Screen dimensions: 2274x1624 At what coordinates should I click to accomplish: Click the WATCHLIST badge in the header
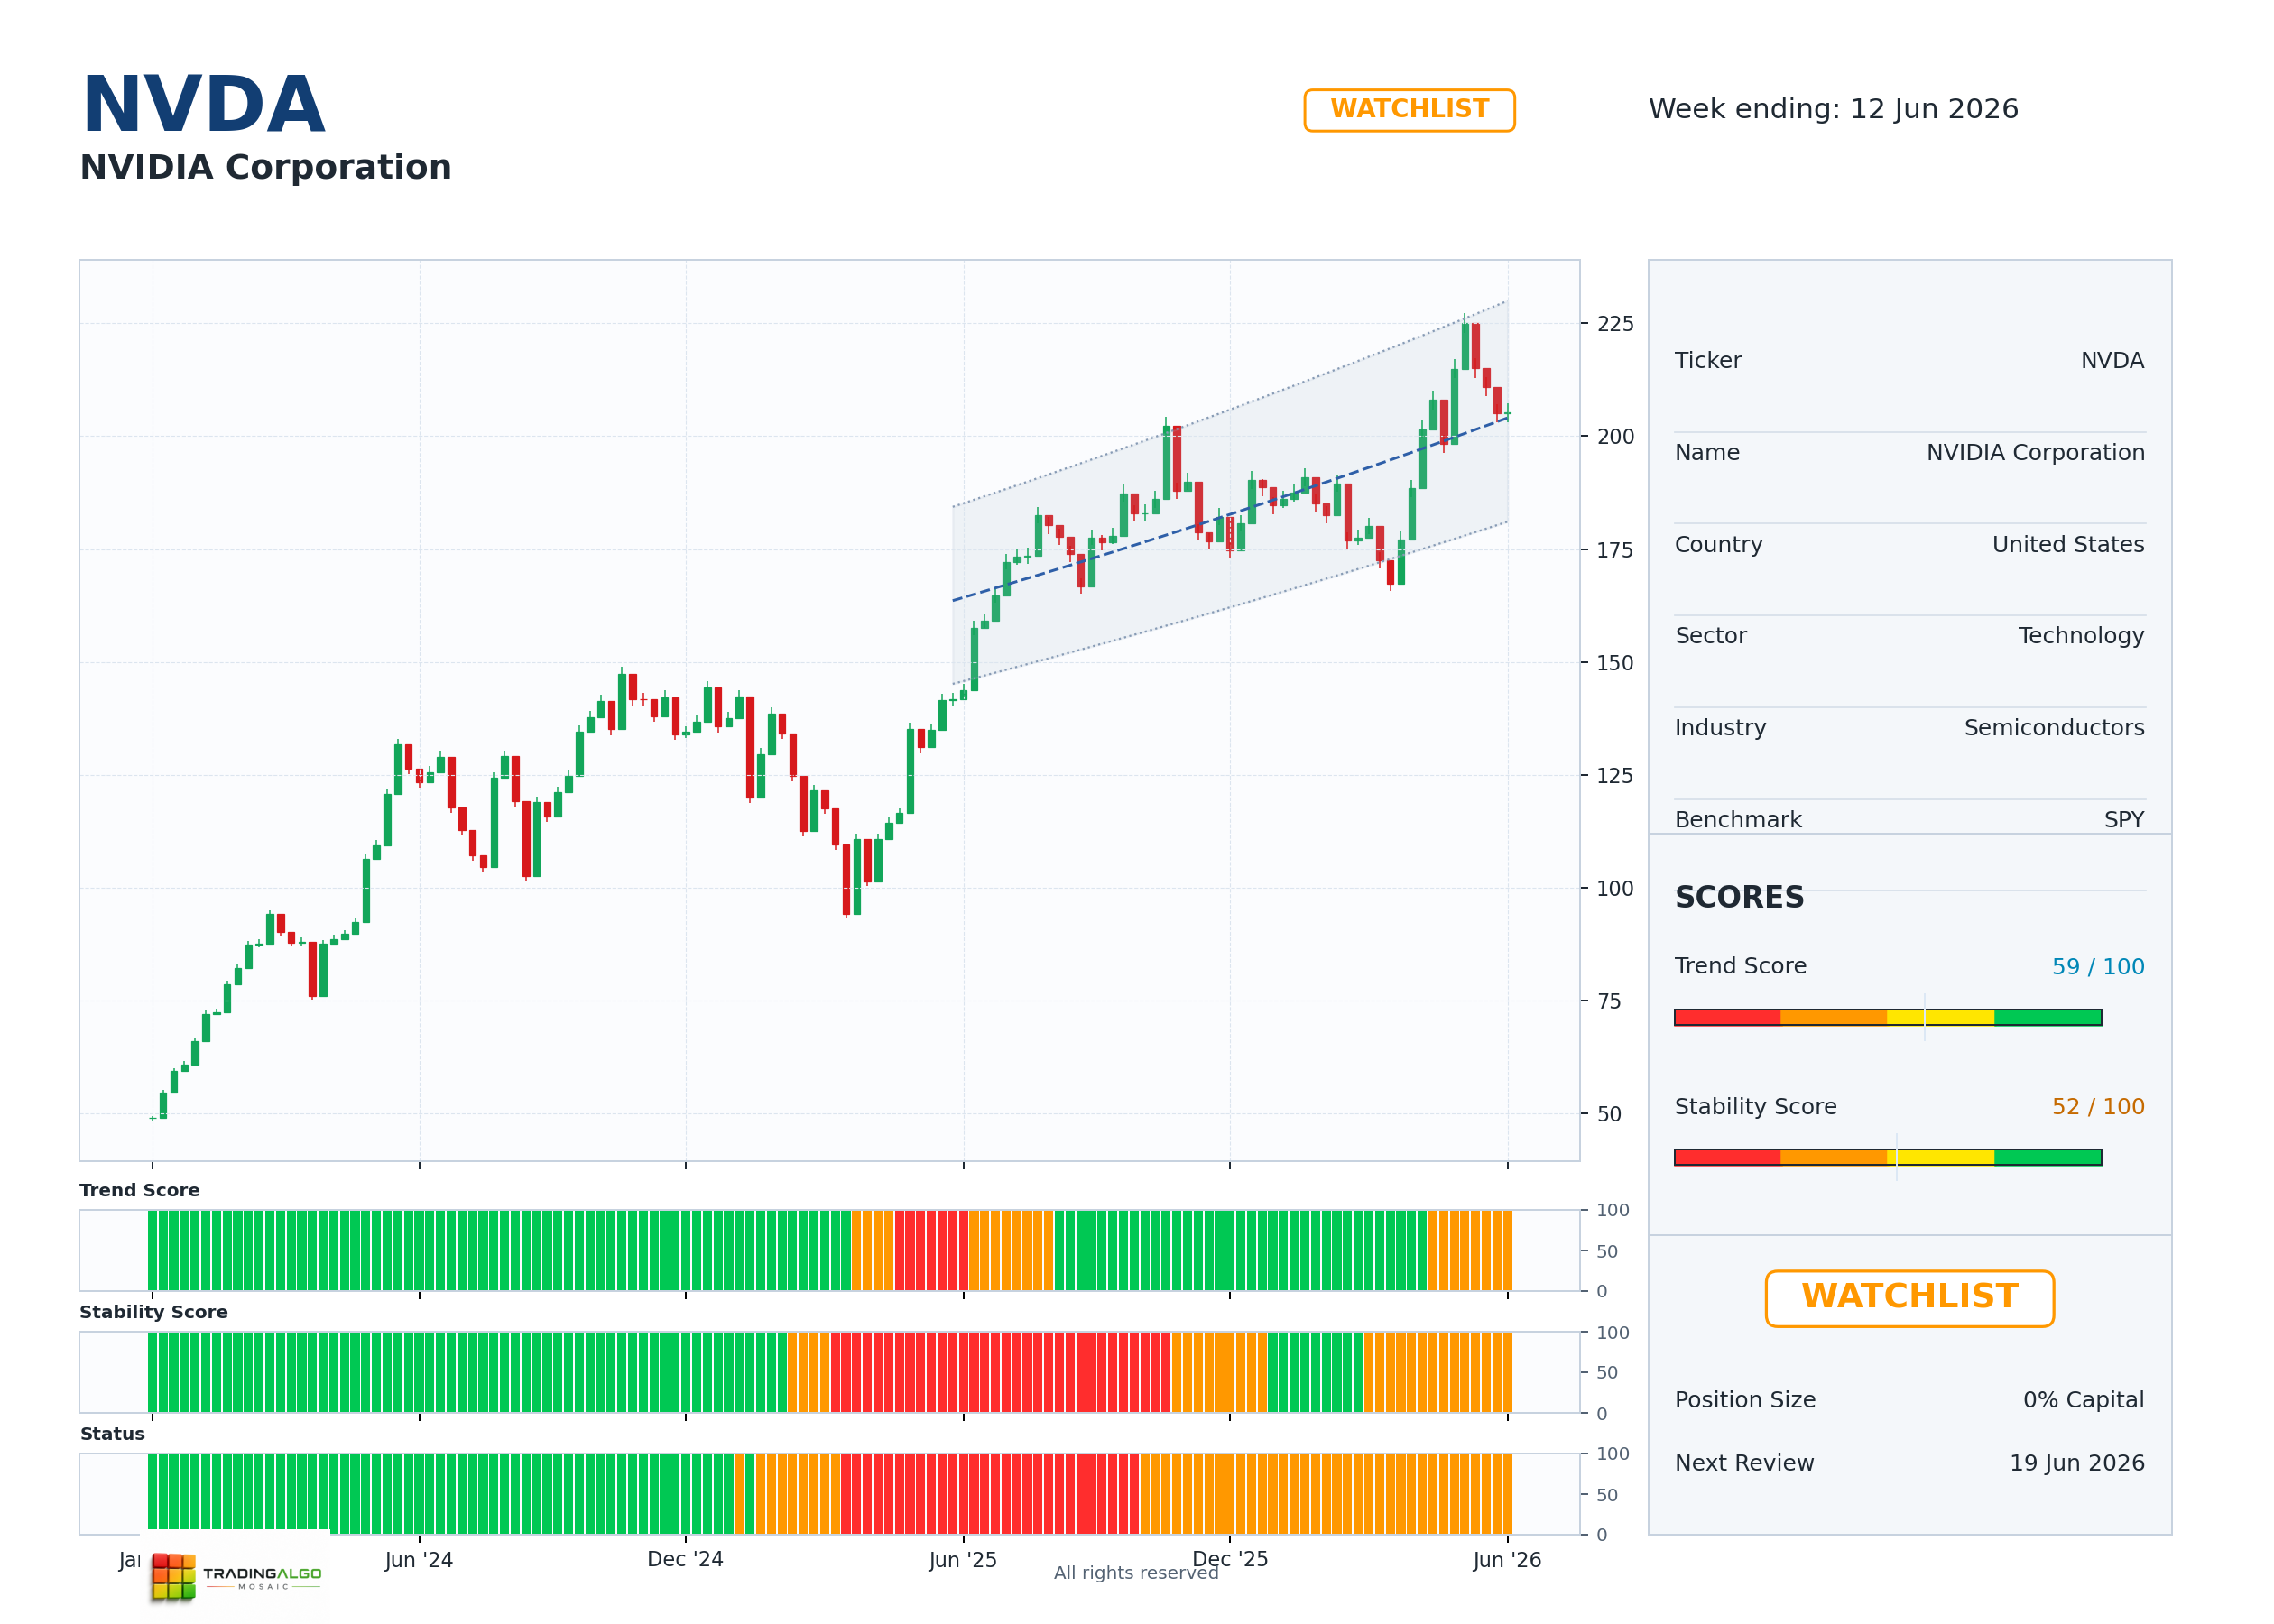1409,110
